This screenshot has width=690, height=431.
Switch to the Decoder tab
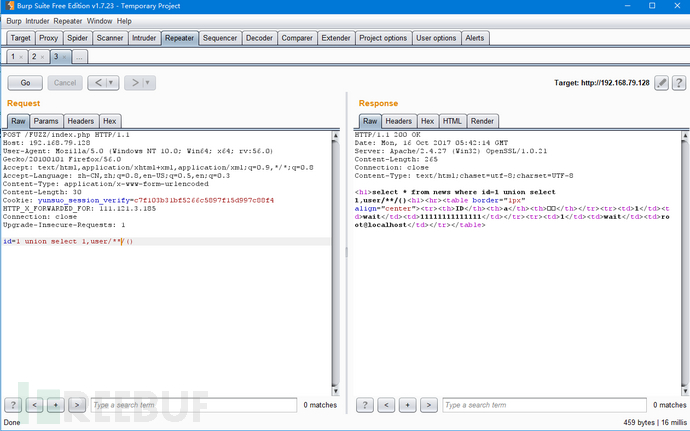[259, 38]
